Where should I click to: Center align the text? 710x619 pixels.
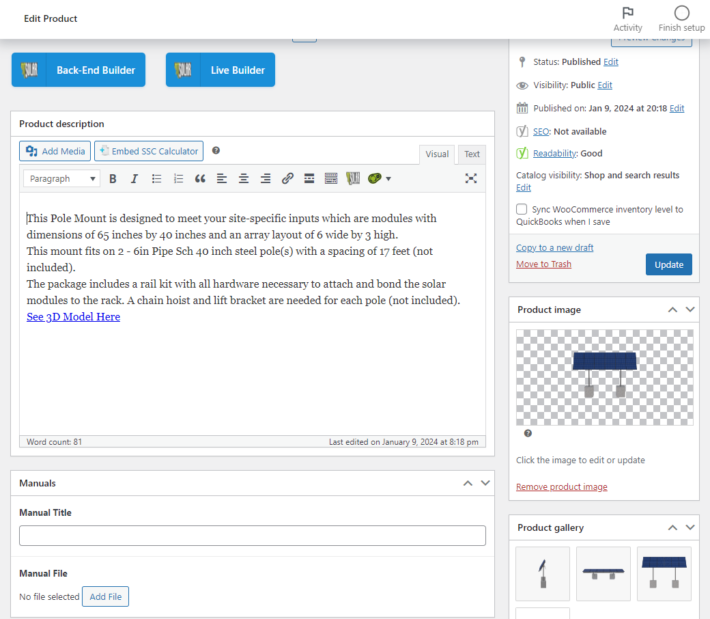coord(243,179)
